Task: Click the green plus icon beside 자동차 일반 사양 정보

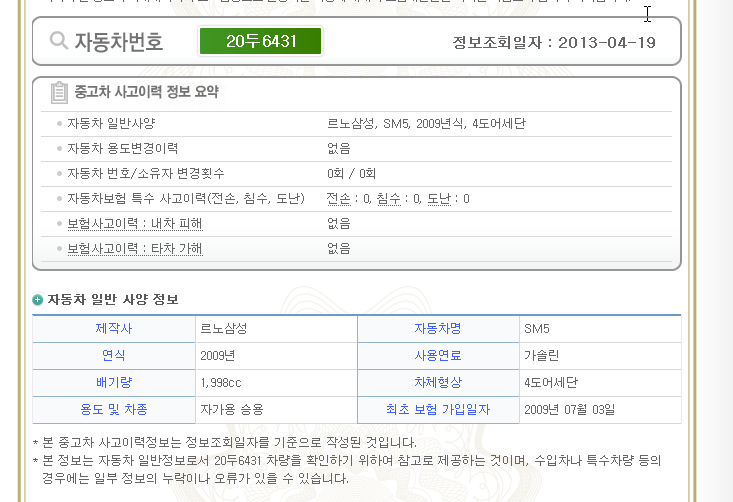Action: [x=37, y=300]
